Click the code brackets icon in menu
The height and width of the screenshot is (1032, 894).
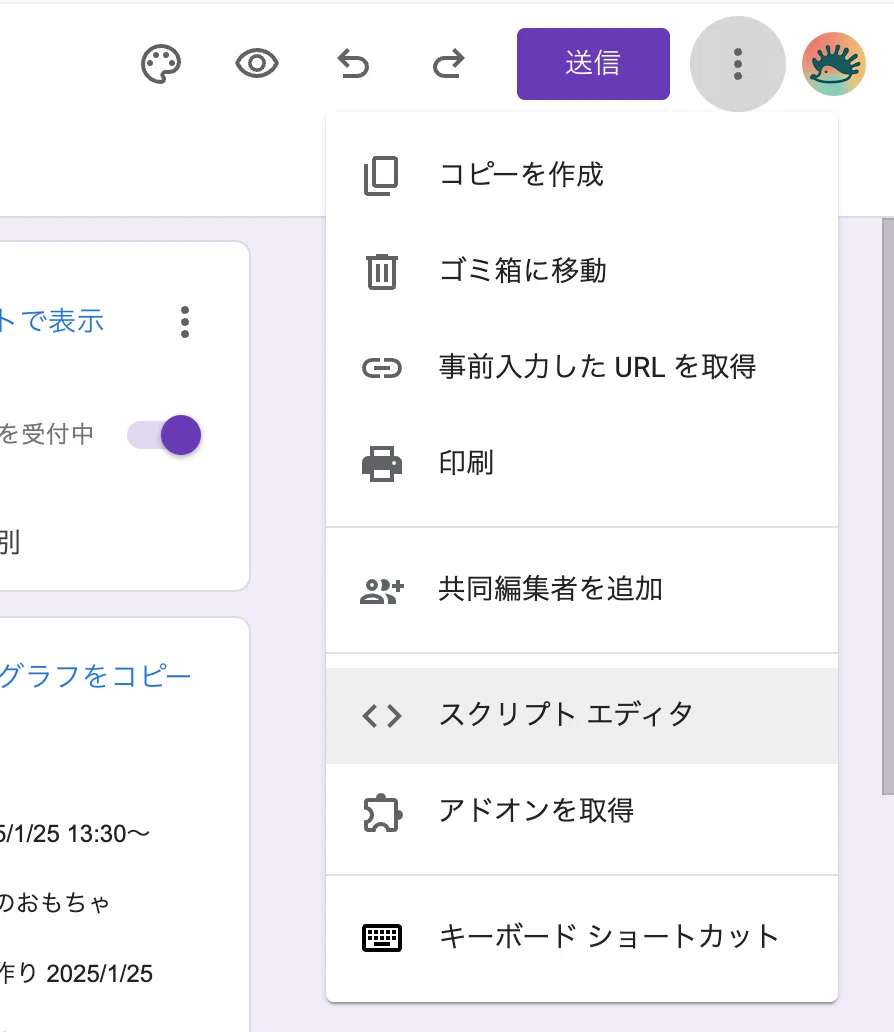coord(382,716)
